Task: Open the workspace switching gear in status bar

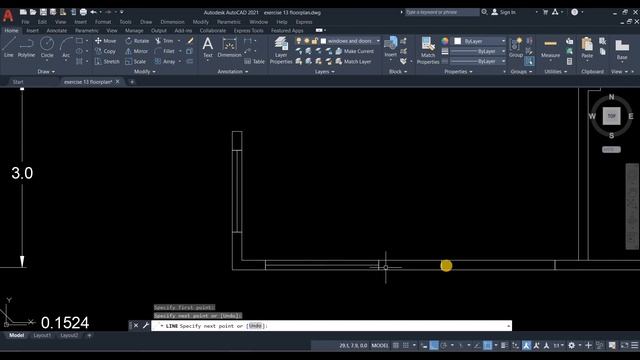Action: 572,345
